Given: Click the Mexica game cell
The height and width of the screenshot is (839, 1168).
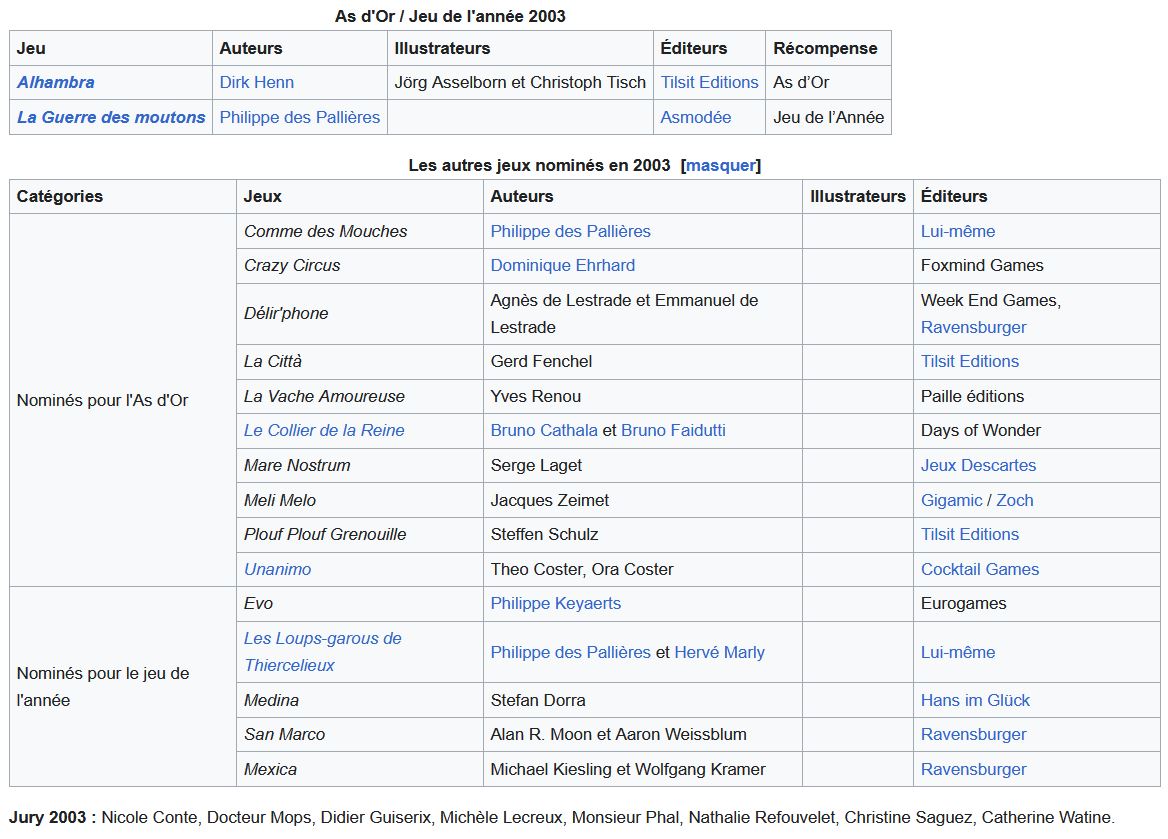Looking at the screenshot, I should [x=360, y=770].
